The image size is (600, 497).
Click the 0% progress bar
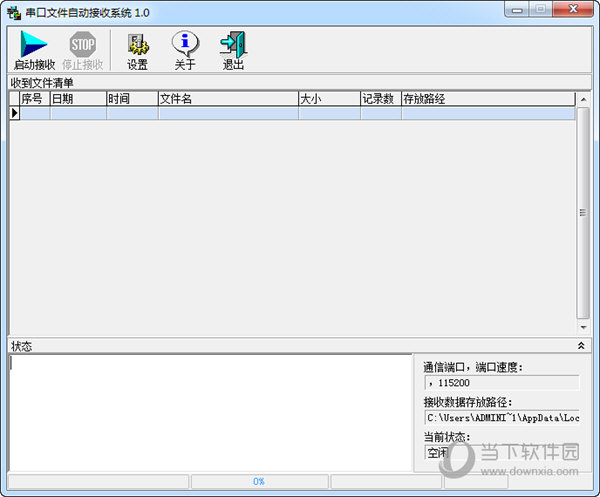point(258,481)
